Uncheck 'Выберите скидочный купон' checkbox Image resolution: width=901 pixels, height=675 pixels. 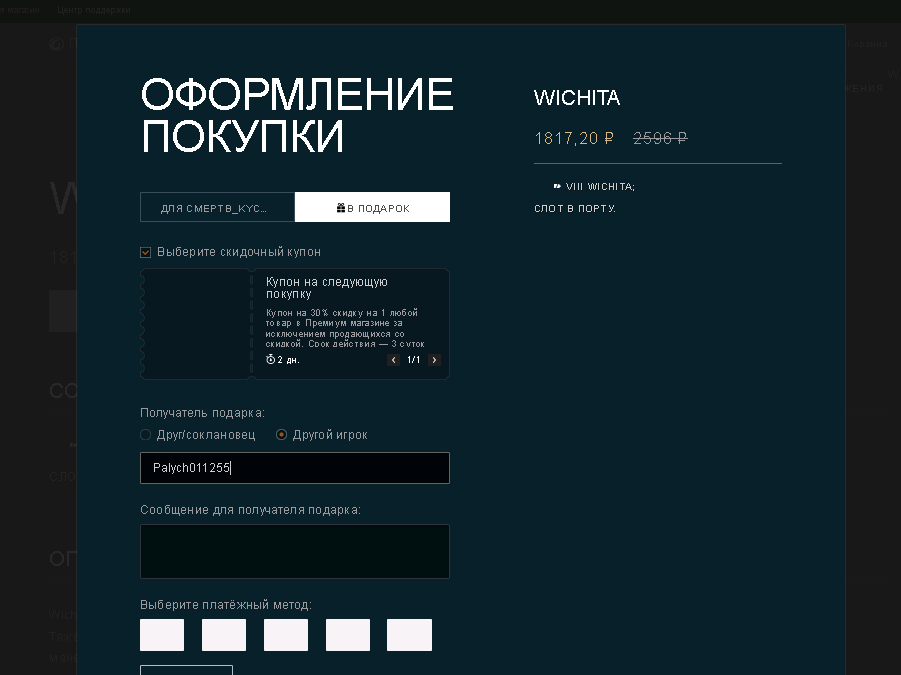click(145, 252)
